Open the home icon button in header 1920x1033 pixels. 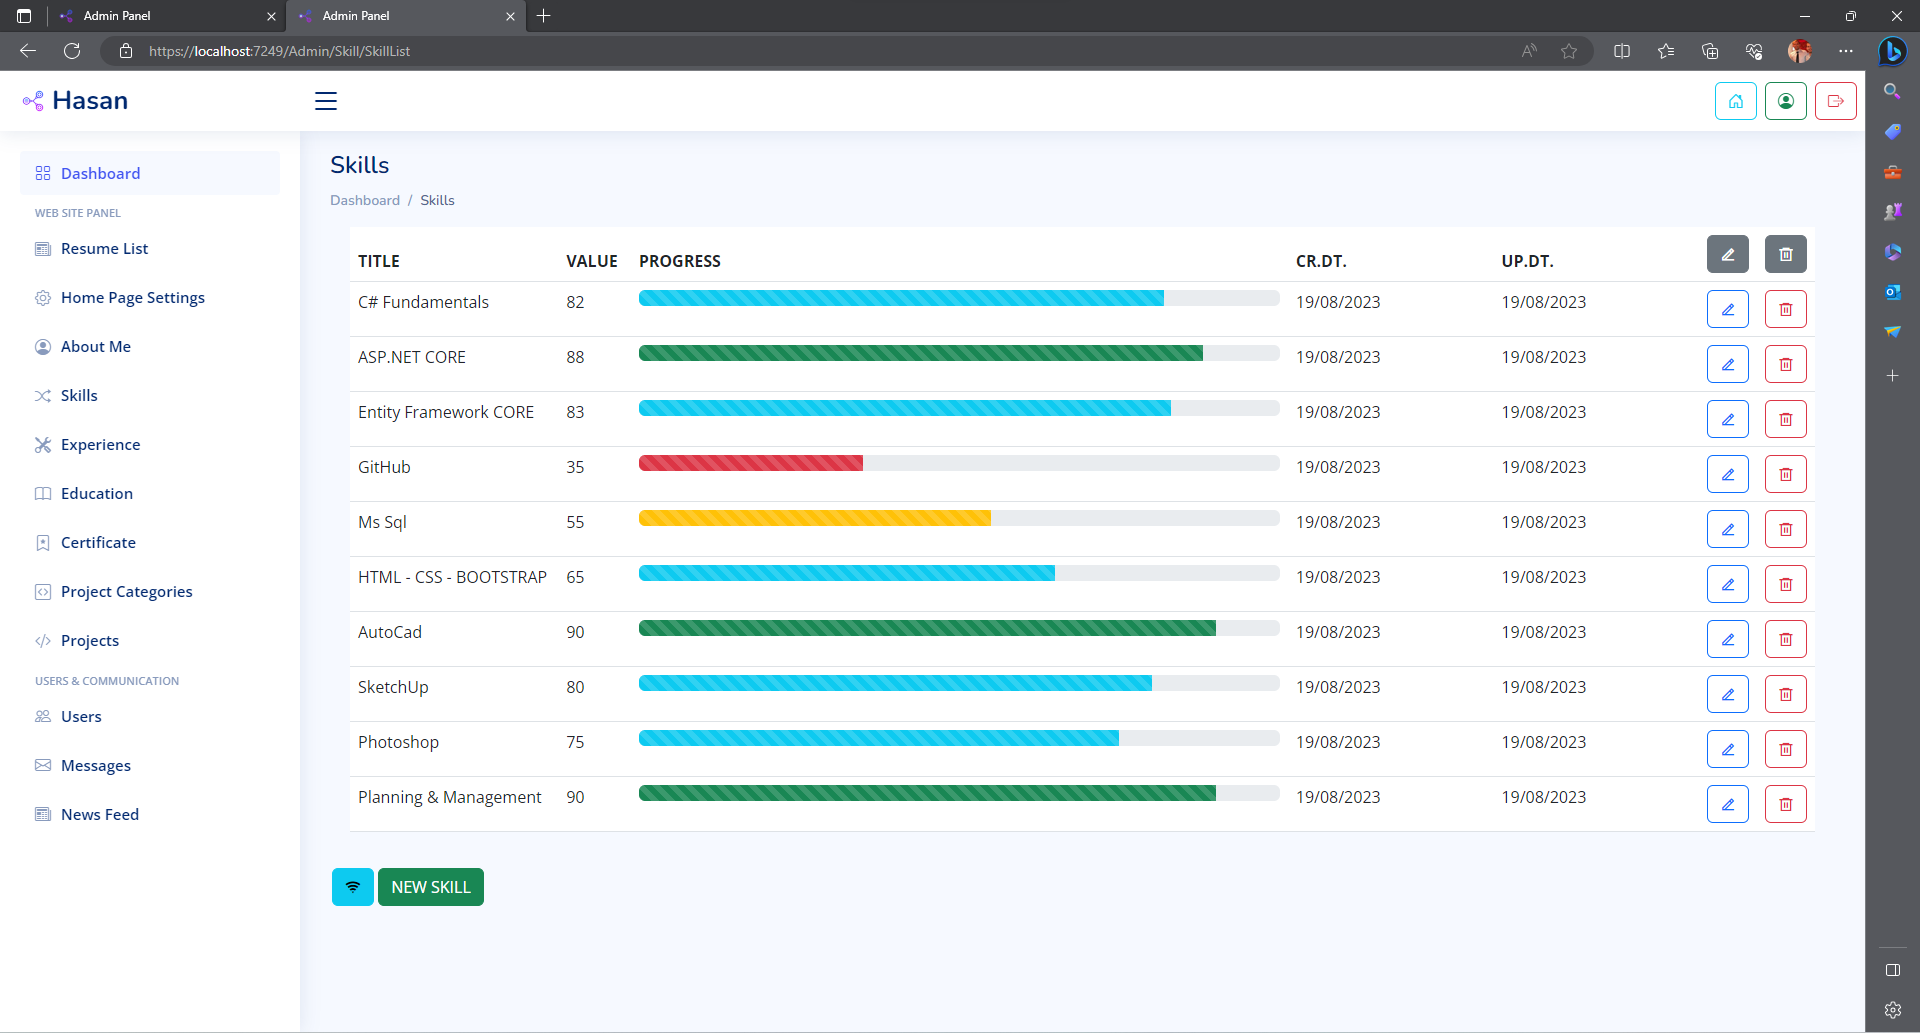coord(1736,101)
